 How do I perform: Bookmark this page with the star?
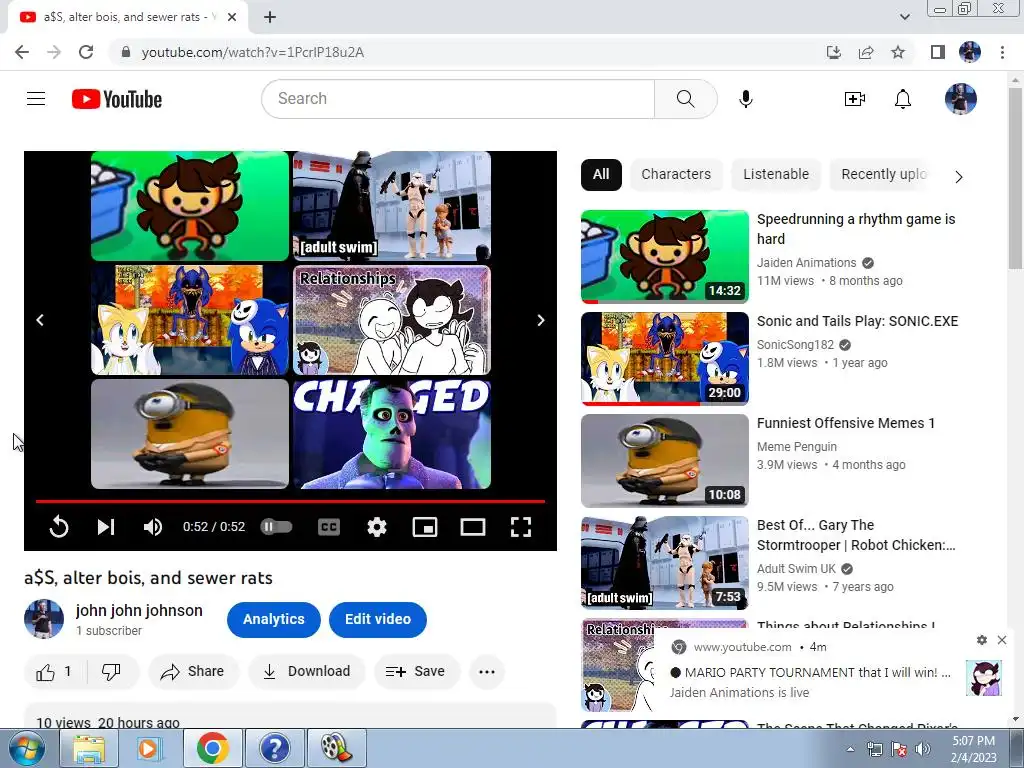(898, 52)
